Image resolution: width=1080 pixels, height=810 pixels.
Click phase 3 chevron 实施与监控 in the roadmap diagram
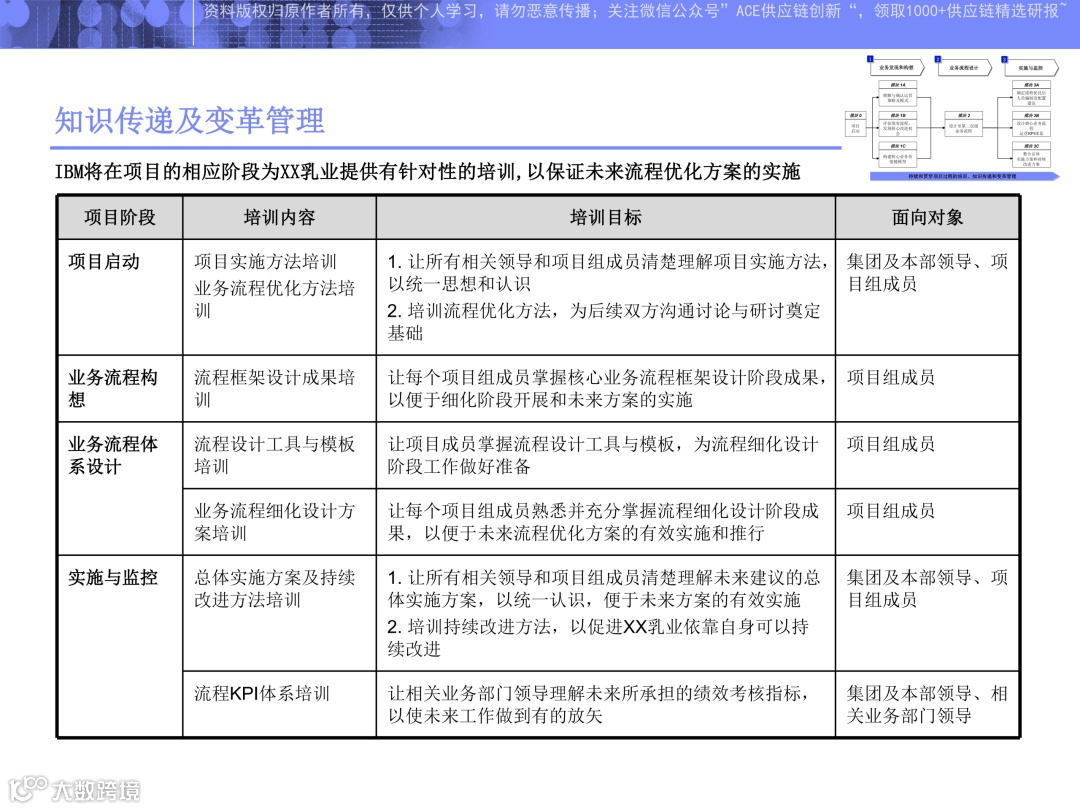pos(1031,68)
